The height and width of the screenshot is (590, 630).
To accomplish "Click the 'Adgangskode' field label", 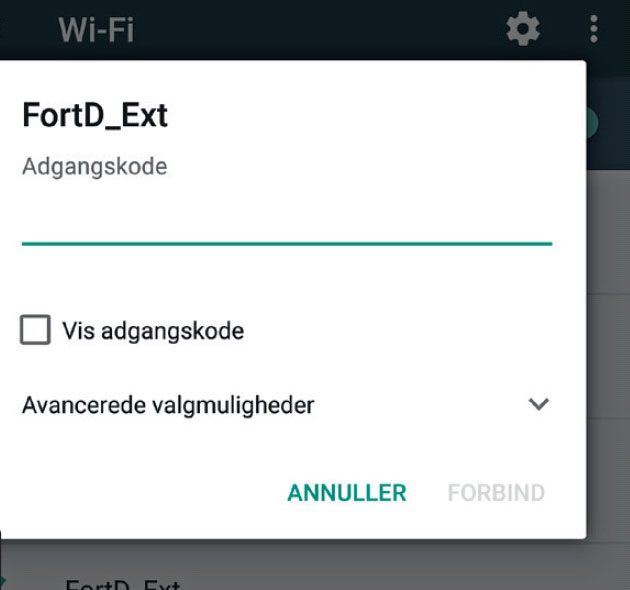I will point(94,166).
